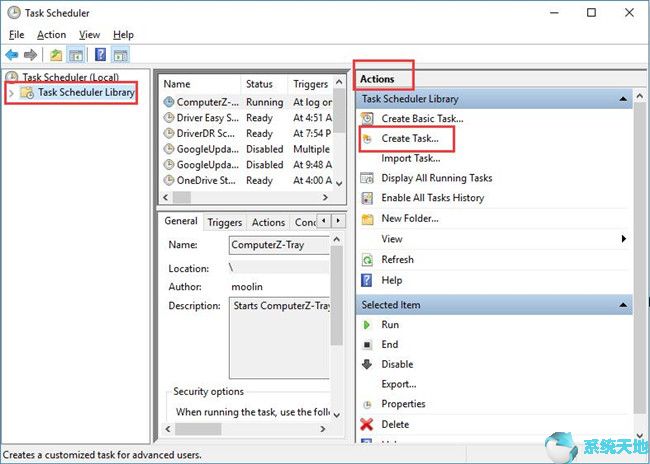650x464 pixels.
Task: Click the Description text box
Action: tap(280, 338)
